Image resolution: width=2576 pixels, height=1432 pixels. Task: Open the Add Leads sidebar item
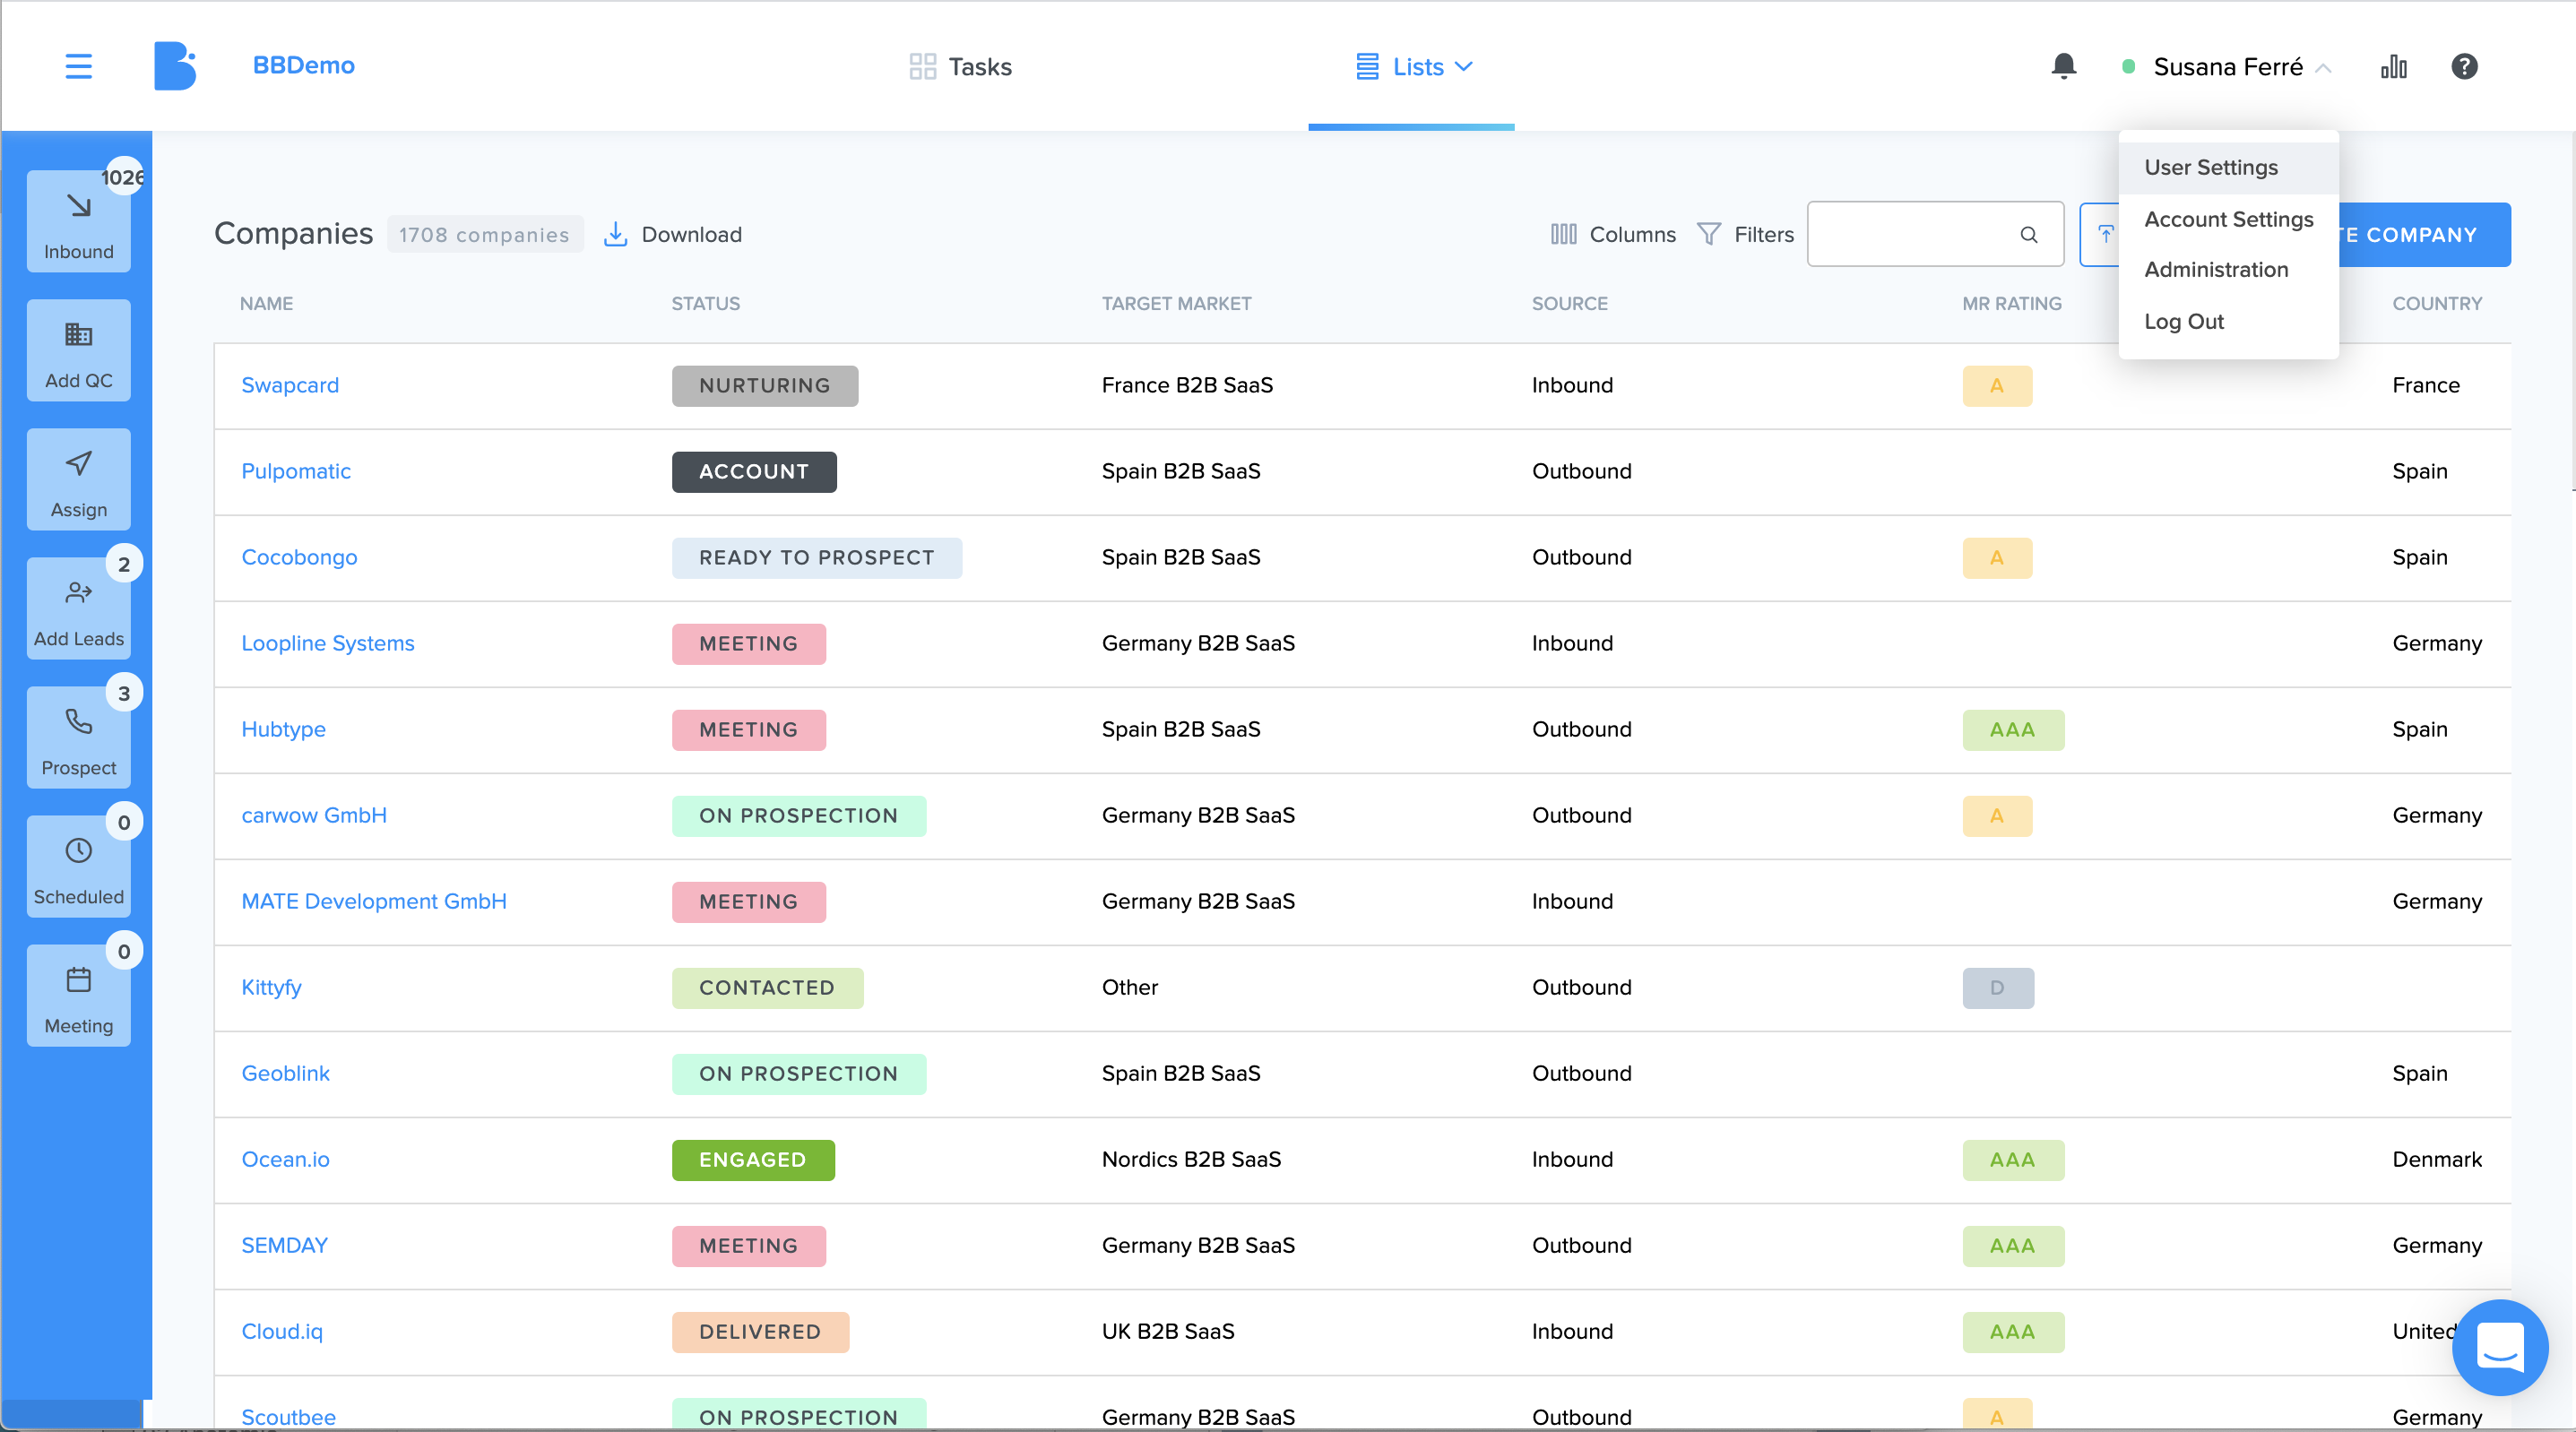point(78,608)
